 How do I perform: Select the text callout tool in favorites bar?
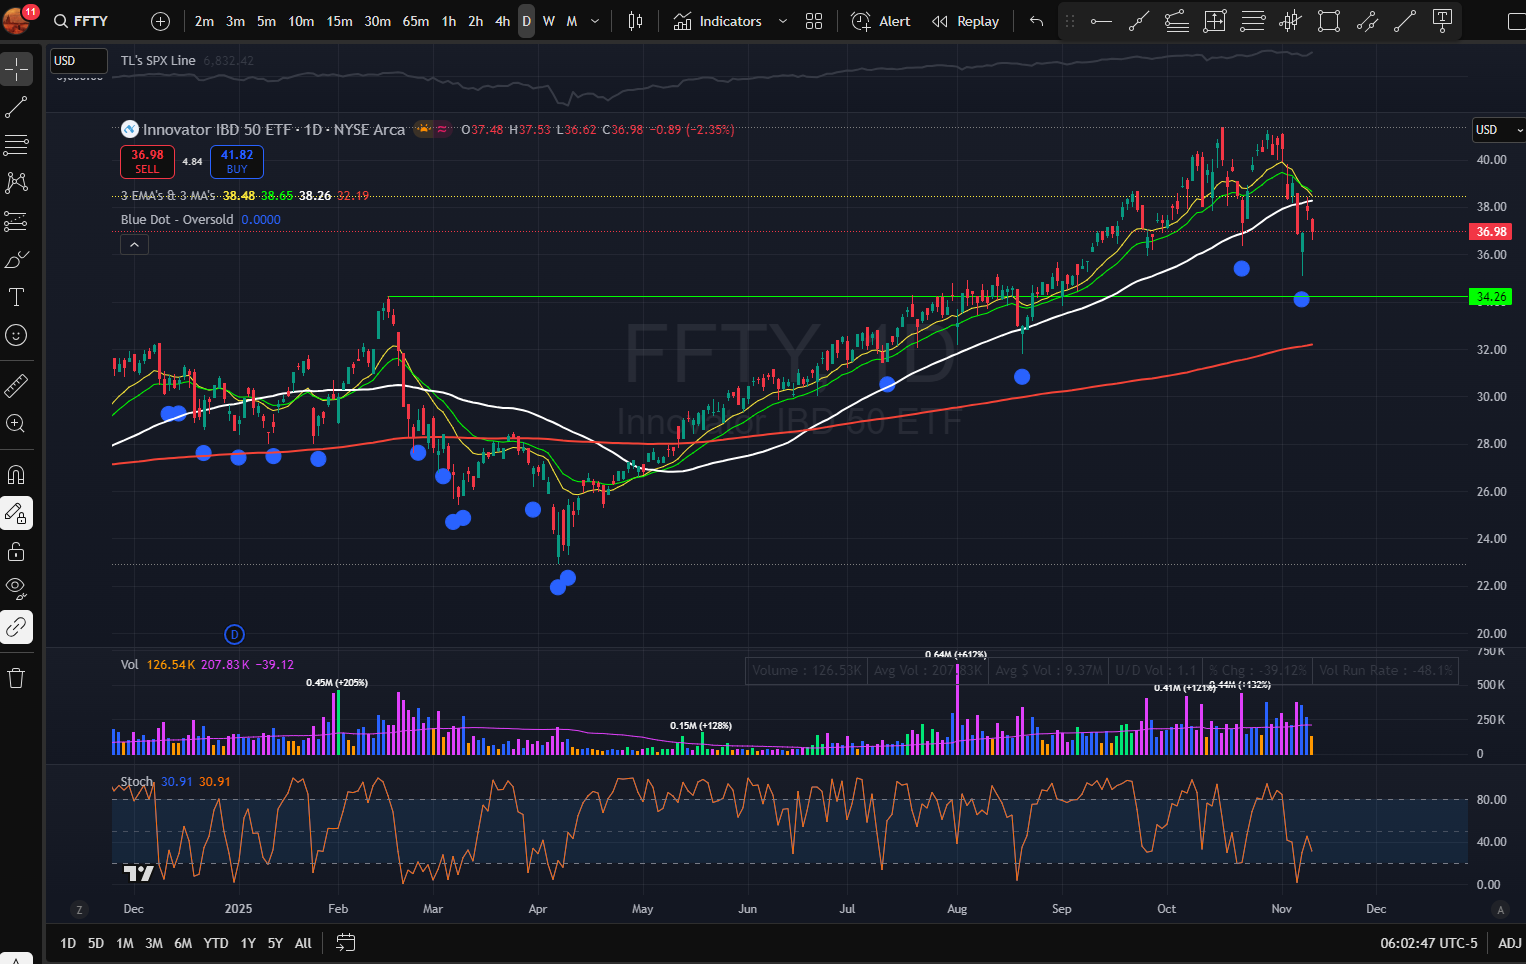tap(1443, 21)
